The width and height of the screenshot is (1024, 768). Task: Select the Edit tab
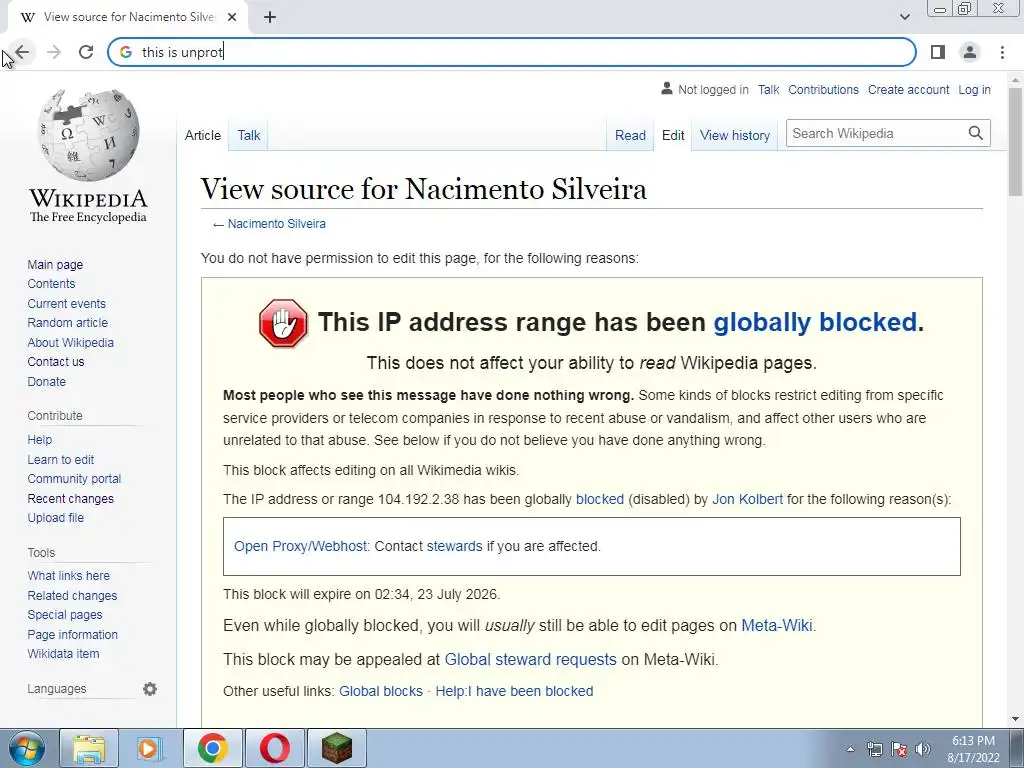673,135
